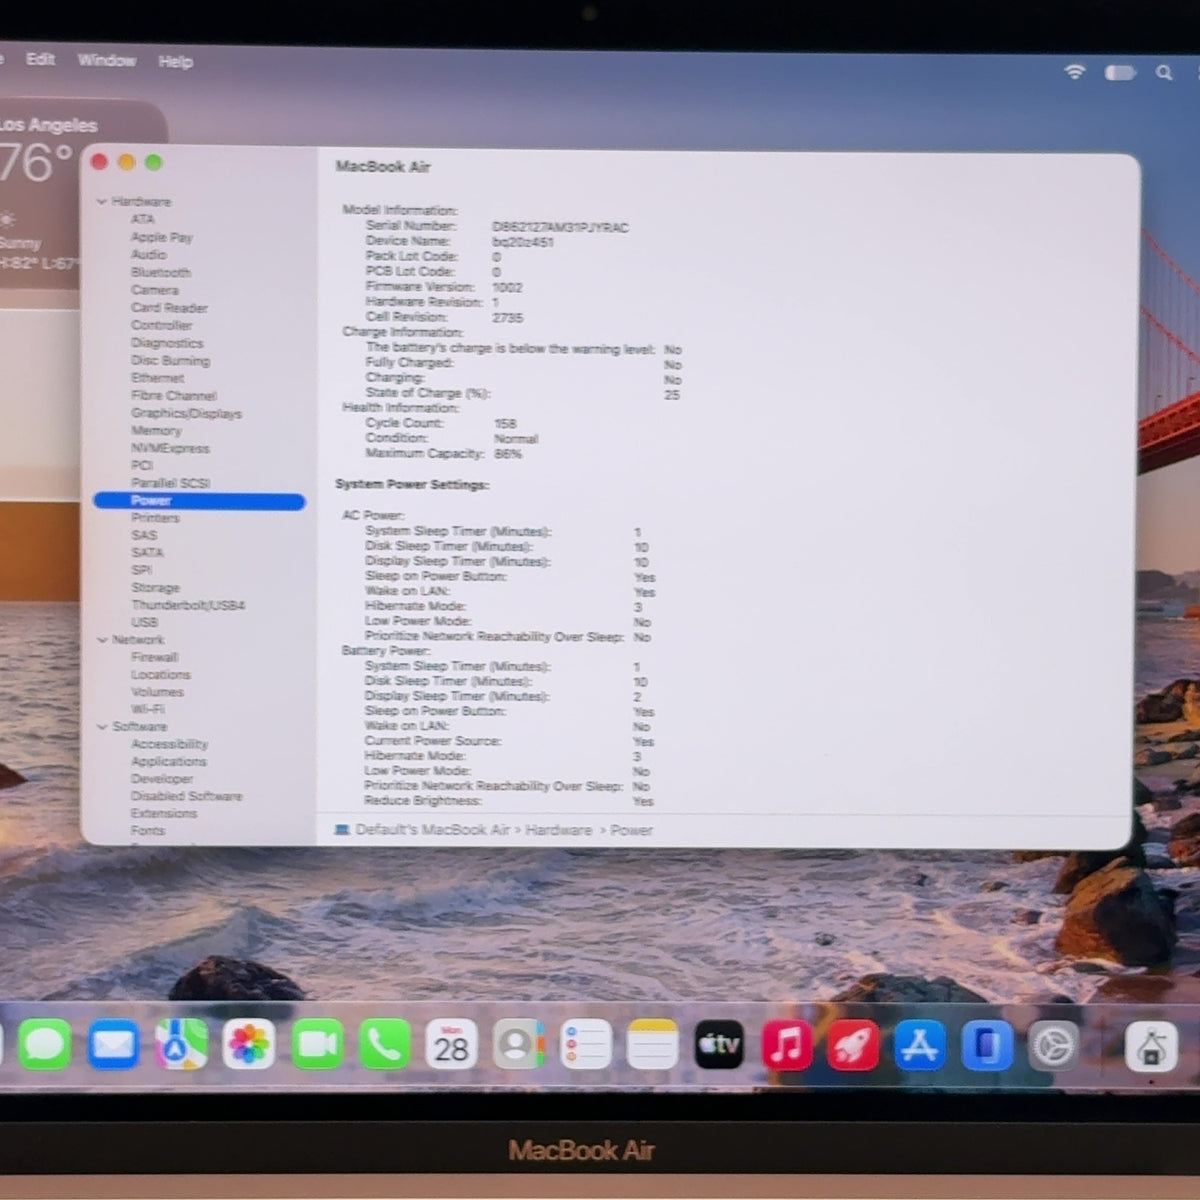The image size is (1200, 1200).
Task: Select Disabled Software in sidebar
Action: [x=186, y=796]
